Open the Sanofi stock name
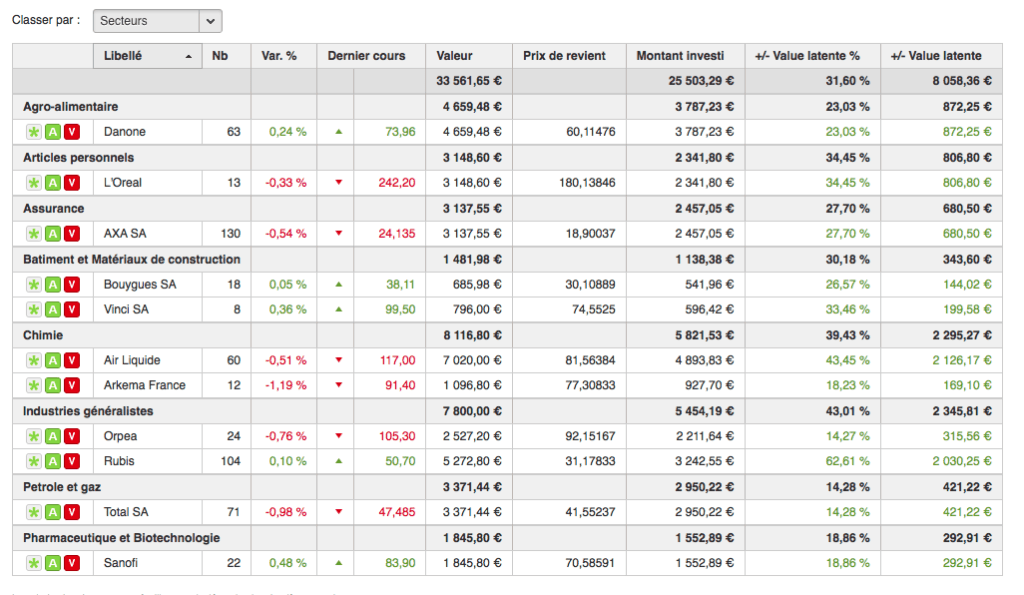 point(121,563)
